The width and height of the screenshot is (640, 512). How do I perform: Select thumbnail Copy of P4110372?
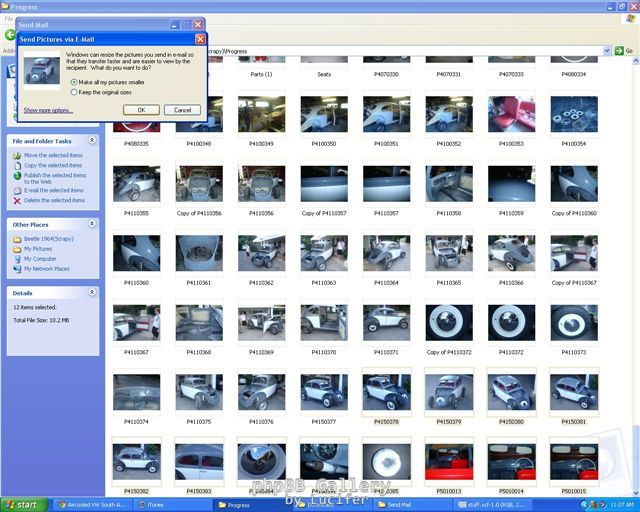click(x=449, y=323)
